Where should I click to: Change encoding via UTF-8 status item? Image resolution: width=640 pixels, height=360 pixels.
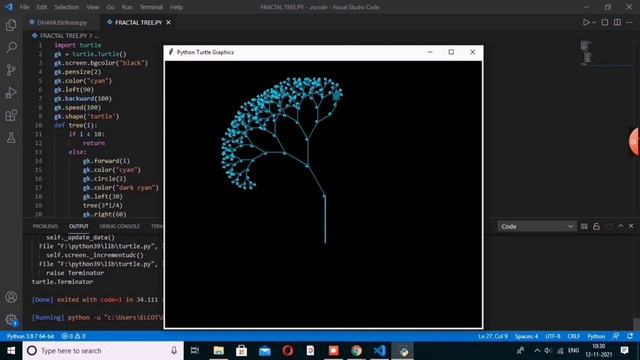(x=553, y=336)
